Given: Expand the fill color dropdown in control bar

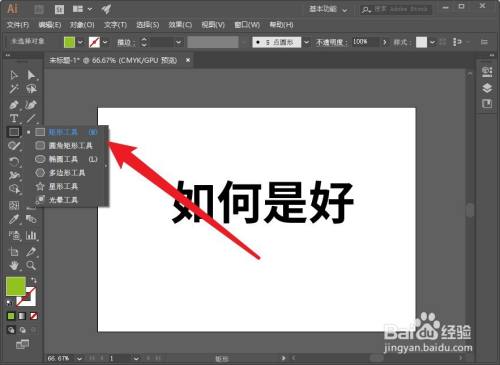Looking at the screenshot, I should click(x=80, y=42).
